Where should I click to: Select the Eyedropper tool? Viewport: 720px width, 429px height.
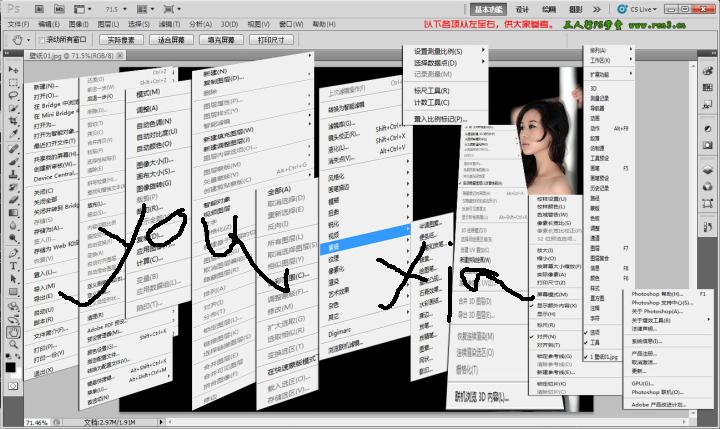click(x=13, y=134)
